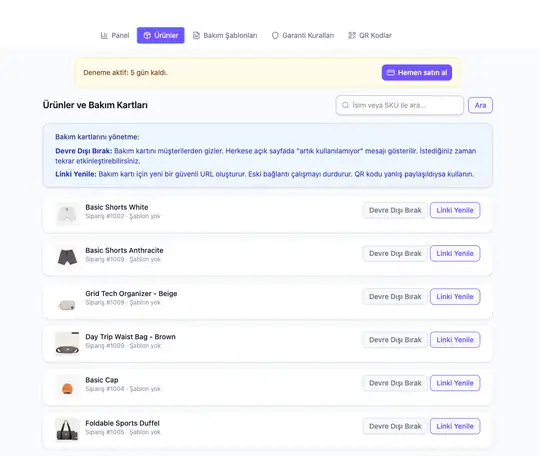
Task: Click the Garanti Kuralları shield icon
Action: click(x=275, y=35)
